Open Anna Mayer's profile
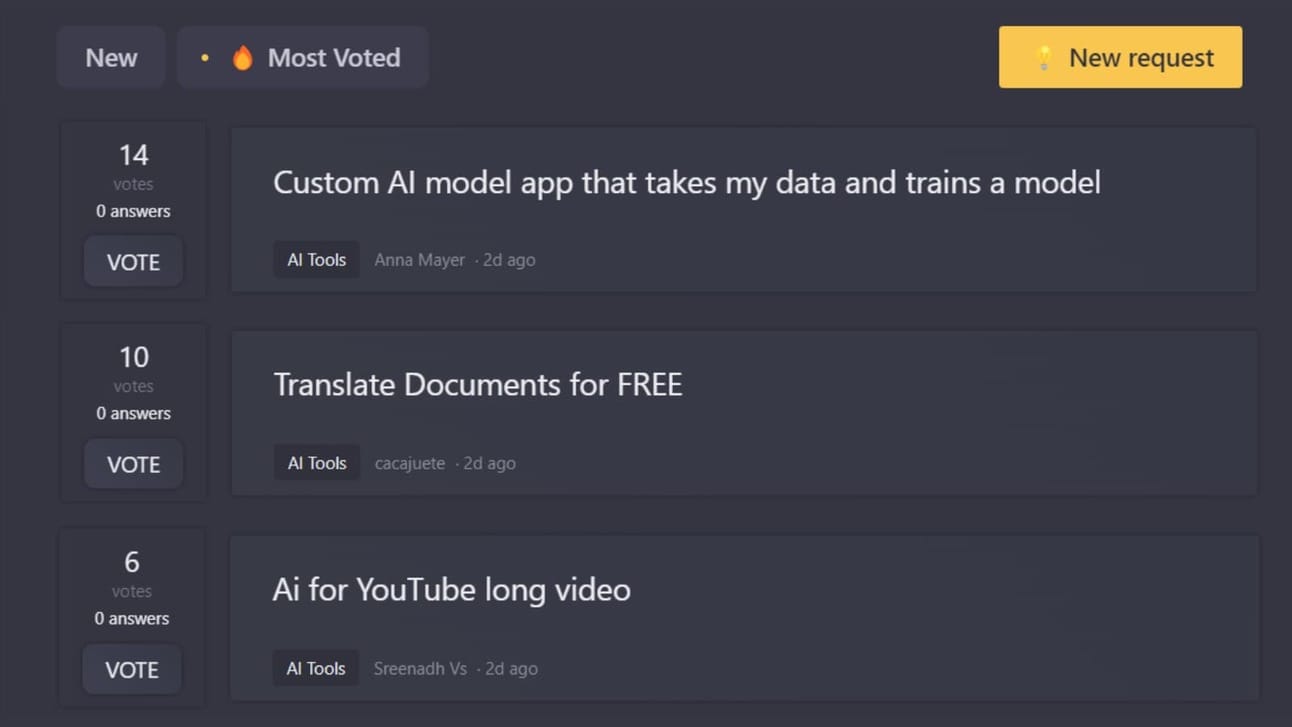The height and width of the screenshot is (727, 1292). pyautogui.click(x=419, y=260)
